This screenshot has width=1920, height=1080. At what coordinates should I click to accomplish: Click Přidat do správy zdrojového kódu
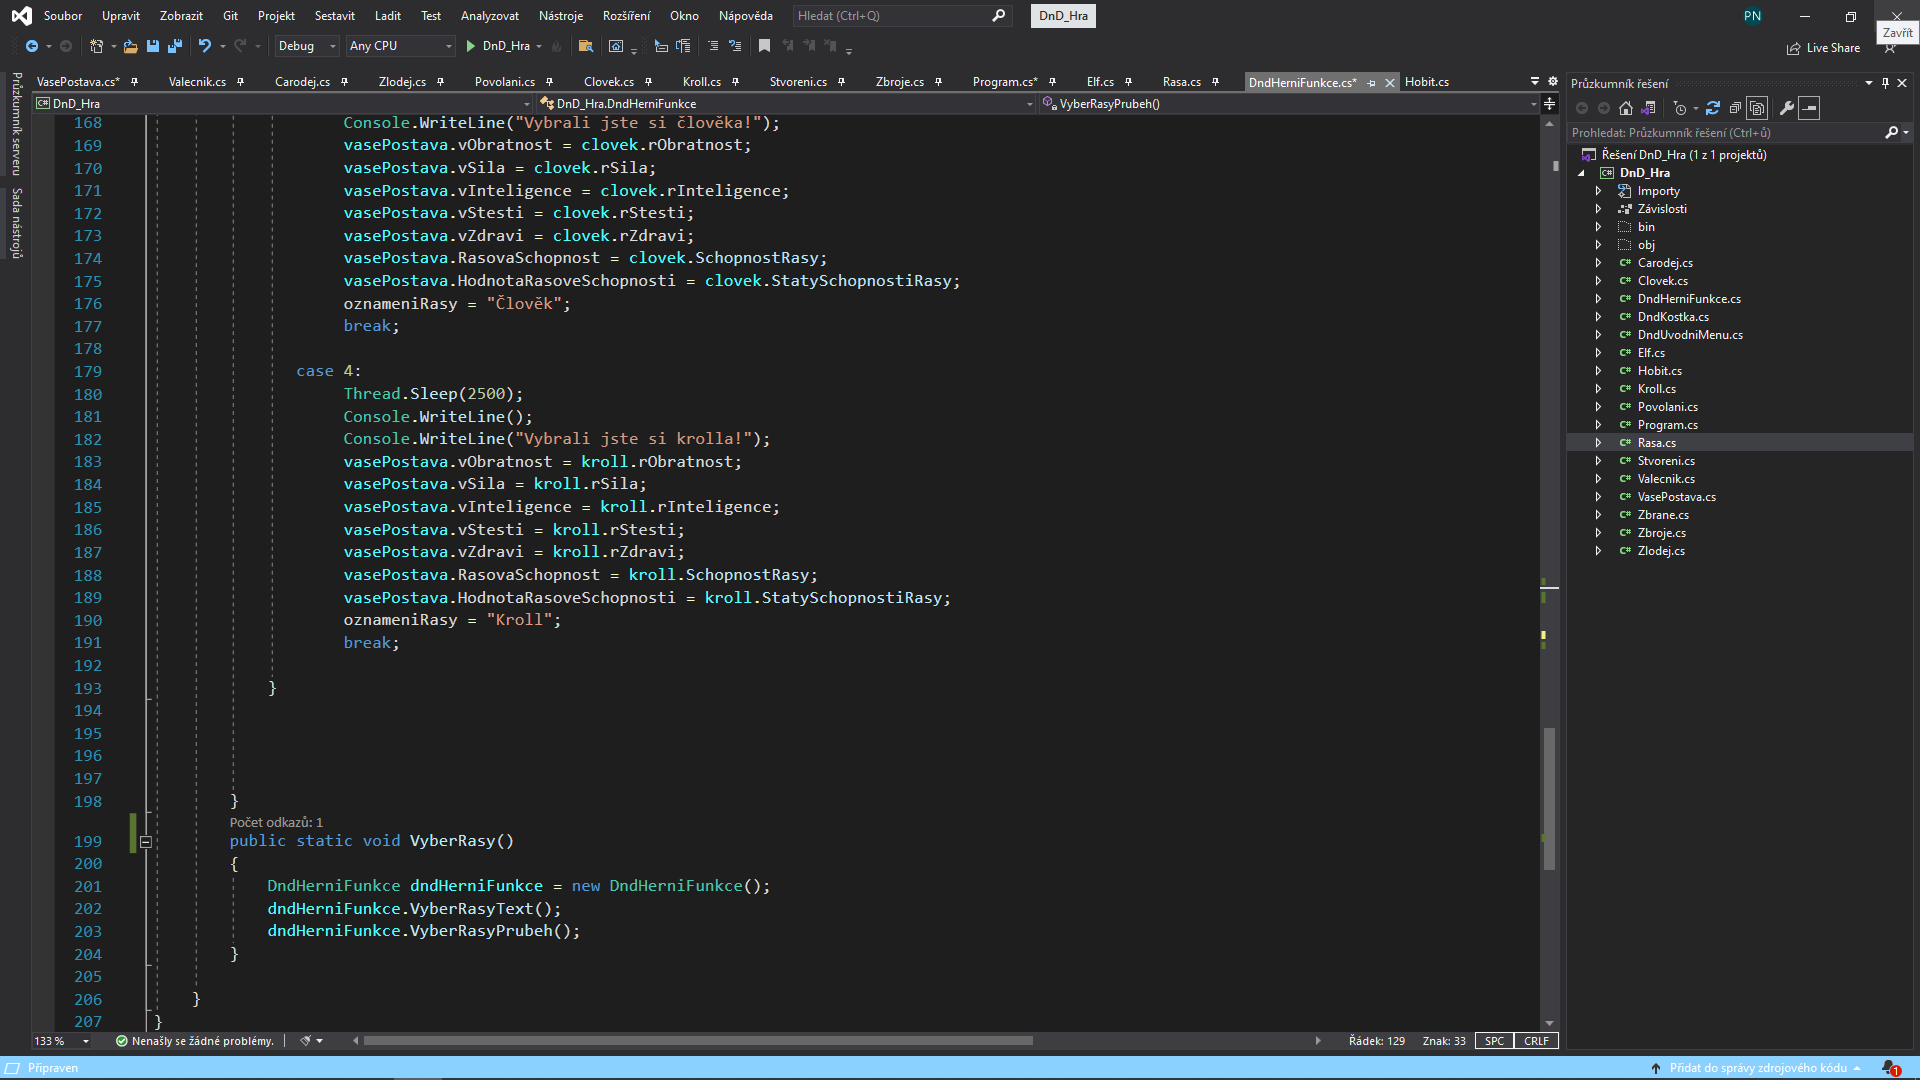click(x=1757, y=1068)
